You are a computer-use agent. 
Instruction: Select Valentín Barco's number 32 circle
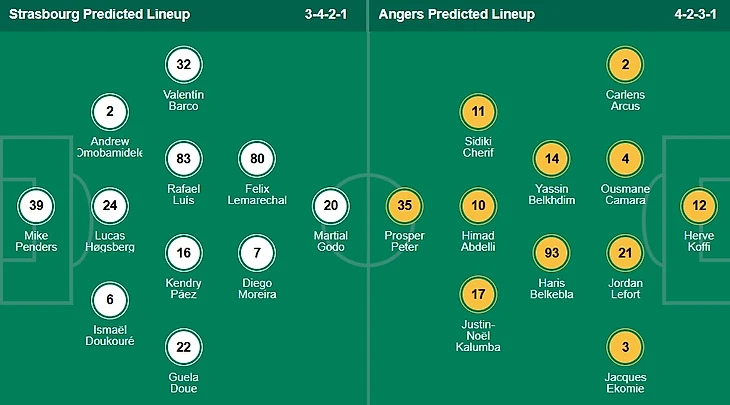click(x=183, y=65)
